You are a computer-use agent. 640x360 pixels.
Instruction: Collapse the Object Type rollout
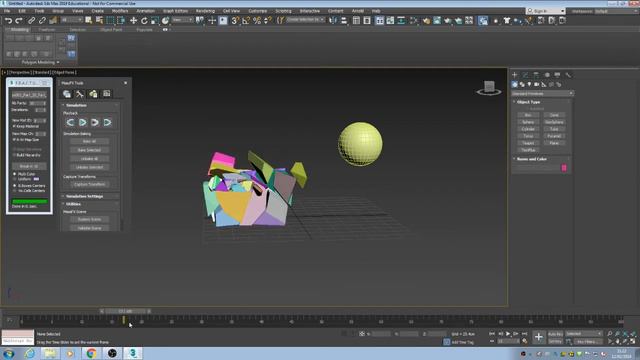[528, 102]
